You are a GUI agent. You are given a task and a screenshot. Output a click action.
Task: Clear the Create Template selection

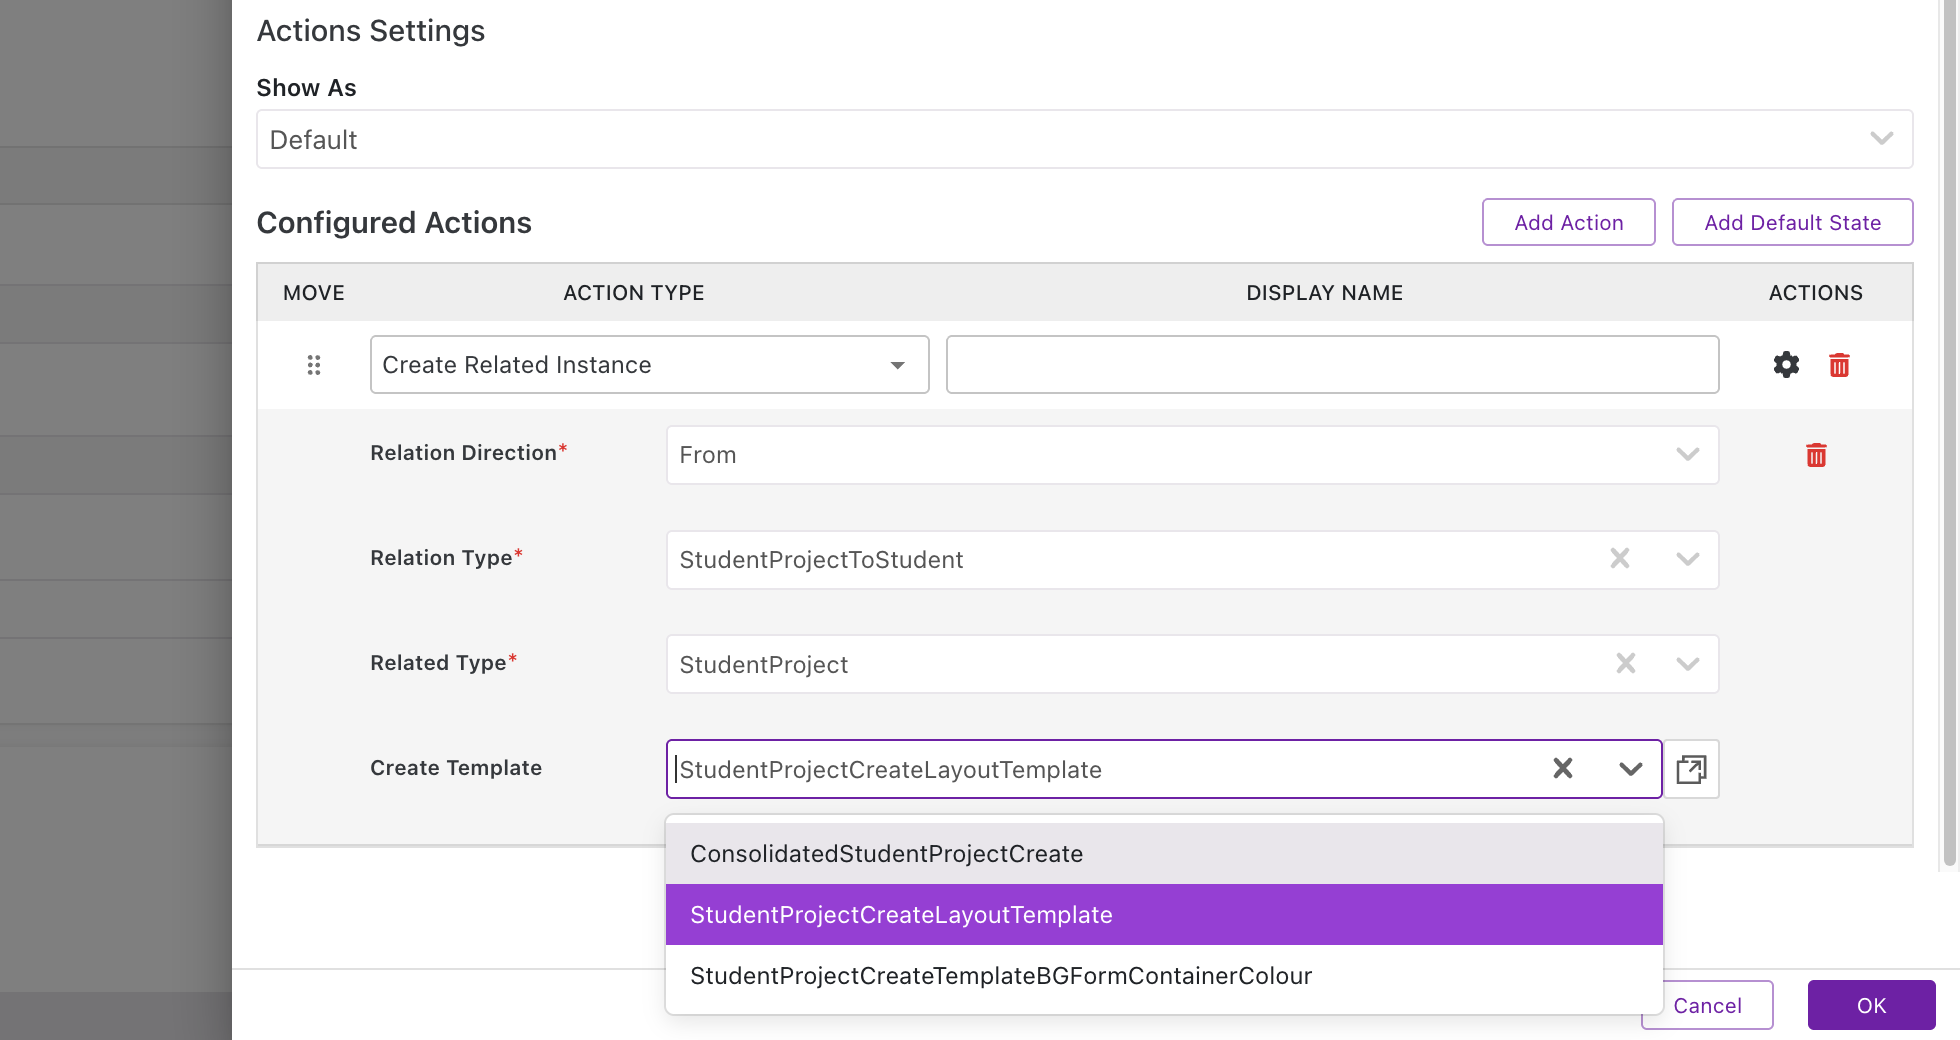tap(1563, 768)
